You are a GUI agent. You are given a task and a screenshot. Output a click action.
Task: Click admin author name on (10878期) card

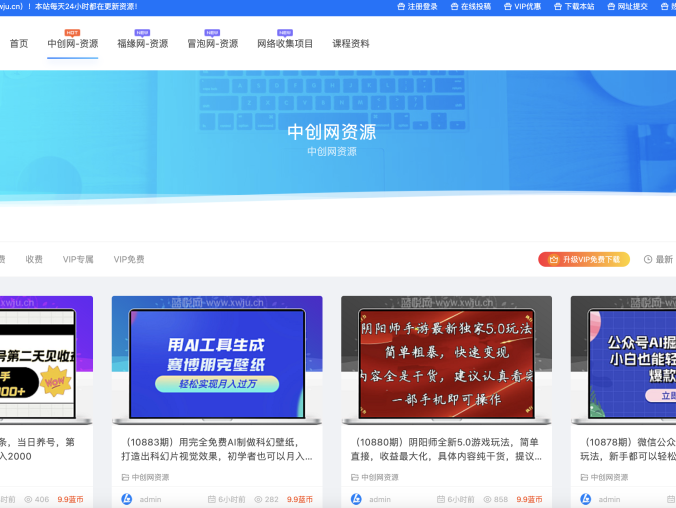(609, 499)
